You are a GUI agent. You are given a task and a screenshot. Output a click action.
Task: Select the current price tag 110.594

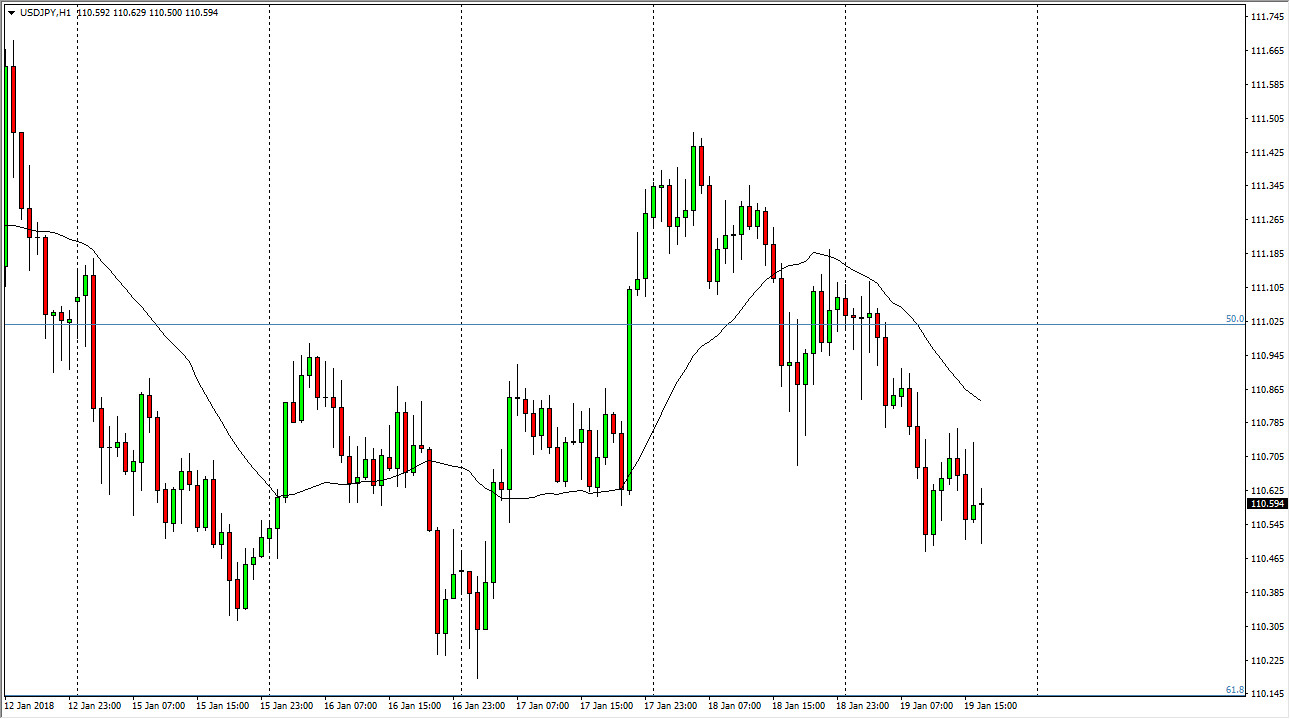coord(1267,504)
